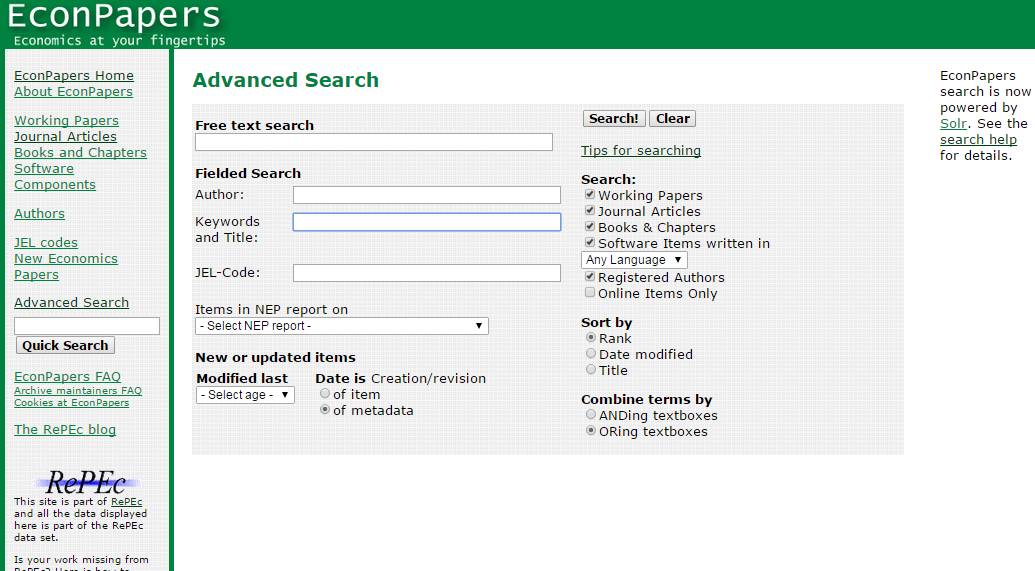This screenshot has height=571, width=1035.
Task: Click the 'Items in NEP report on' label
Action: point(271,310)
